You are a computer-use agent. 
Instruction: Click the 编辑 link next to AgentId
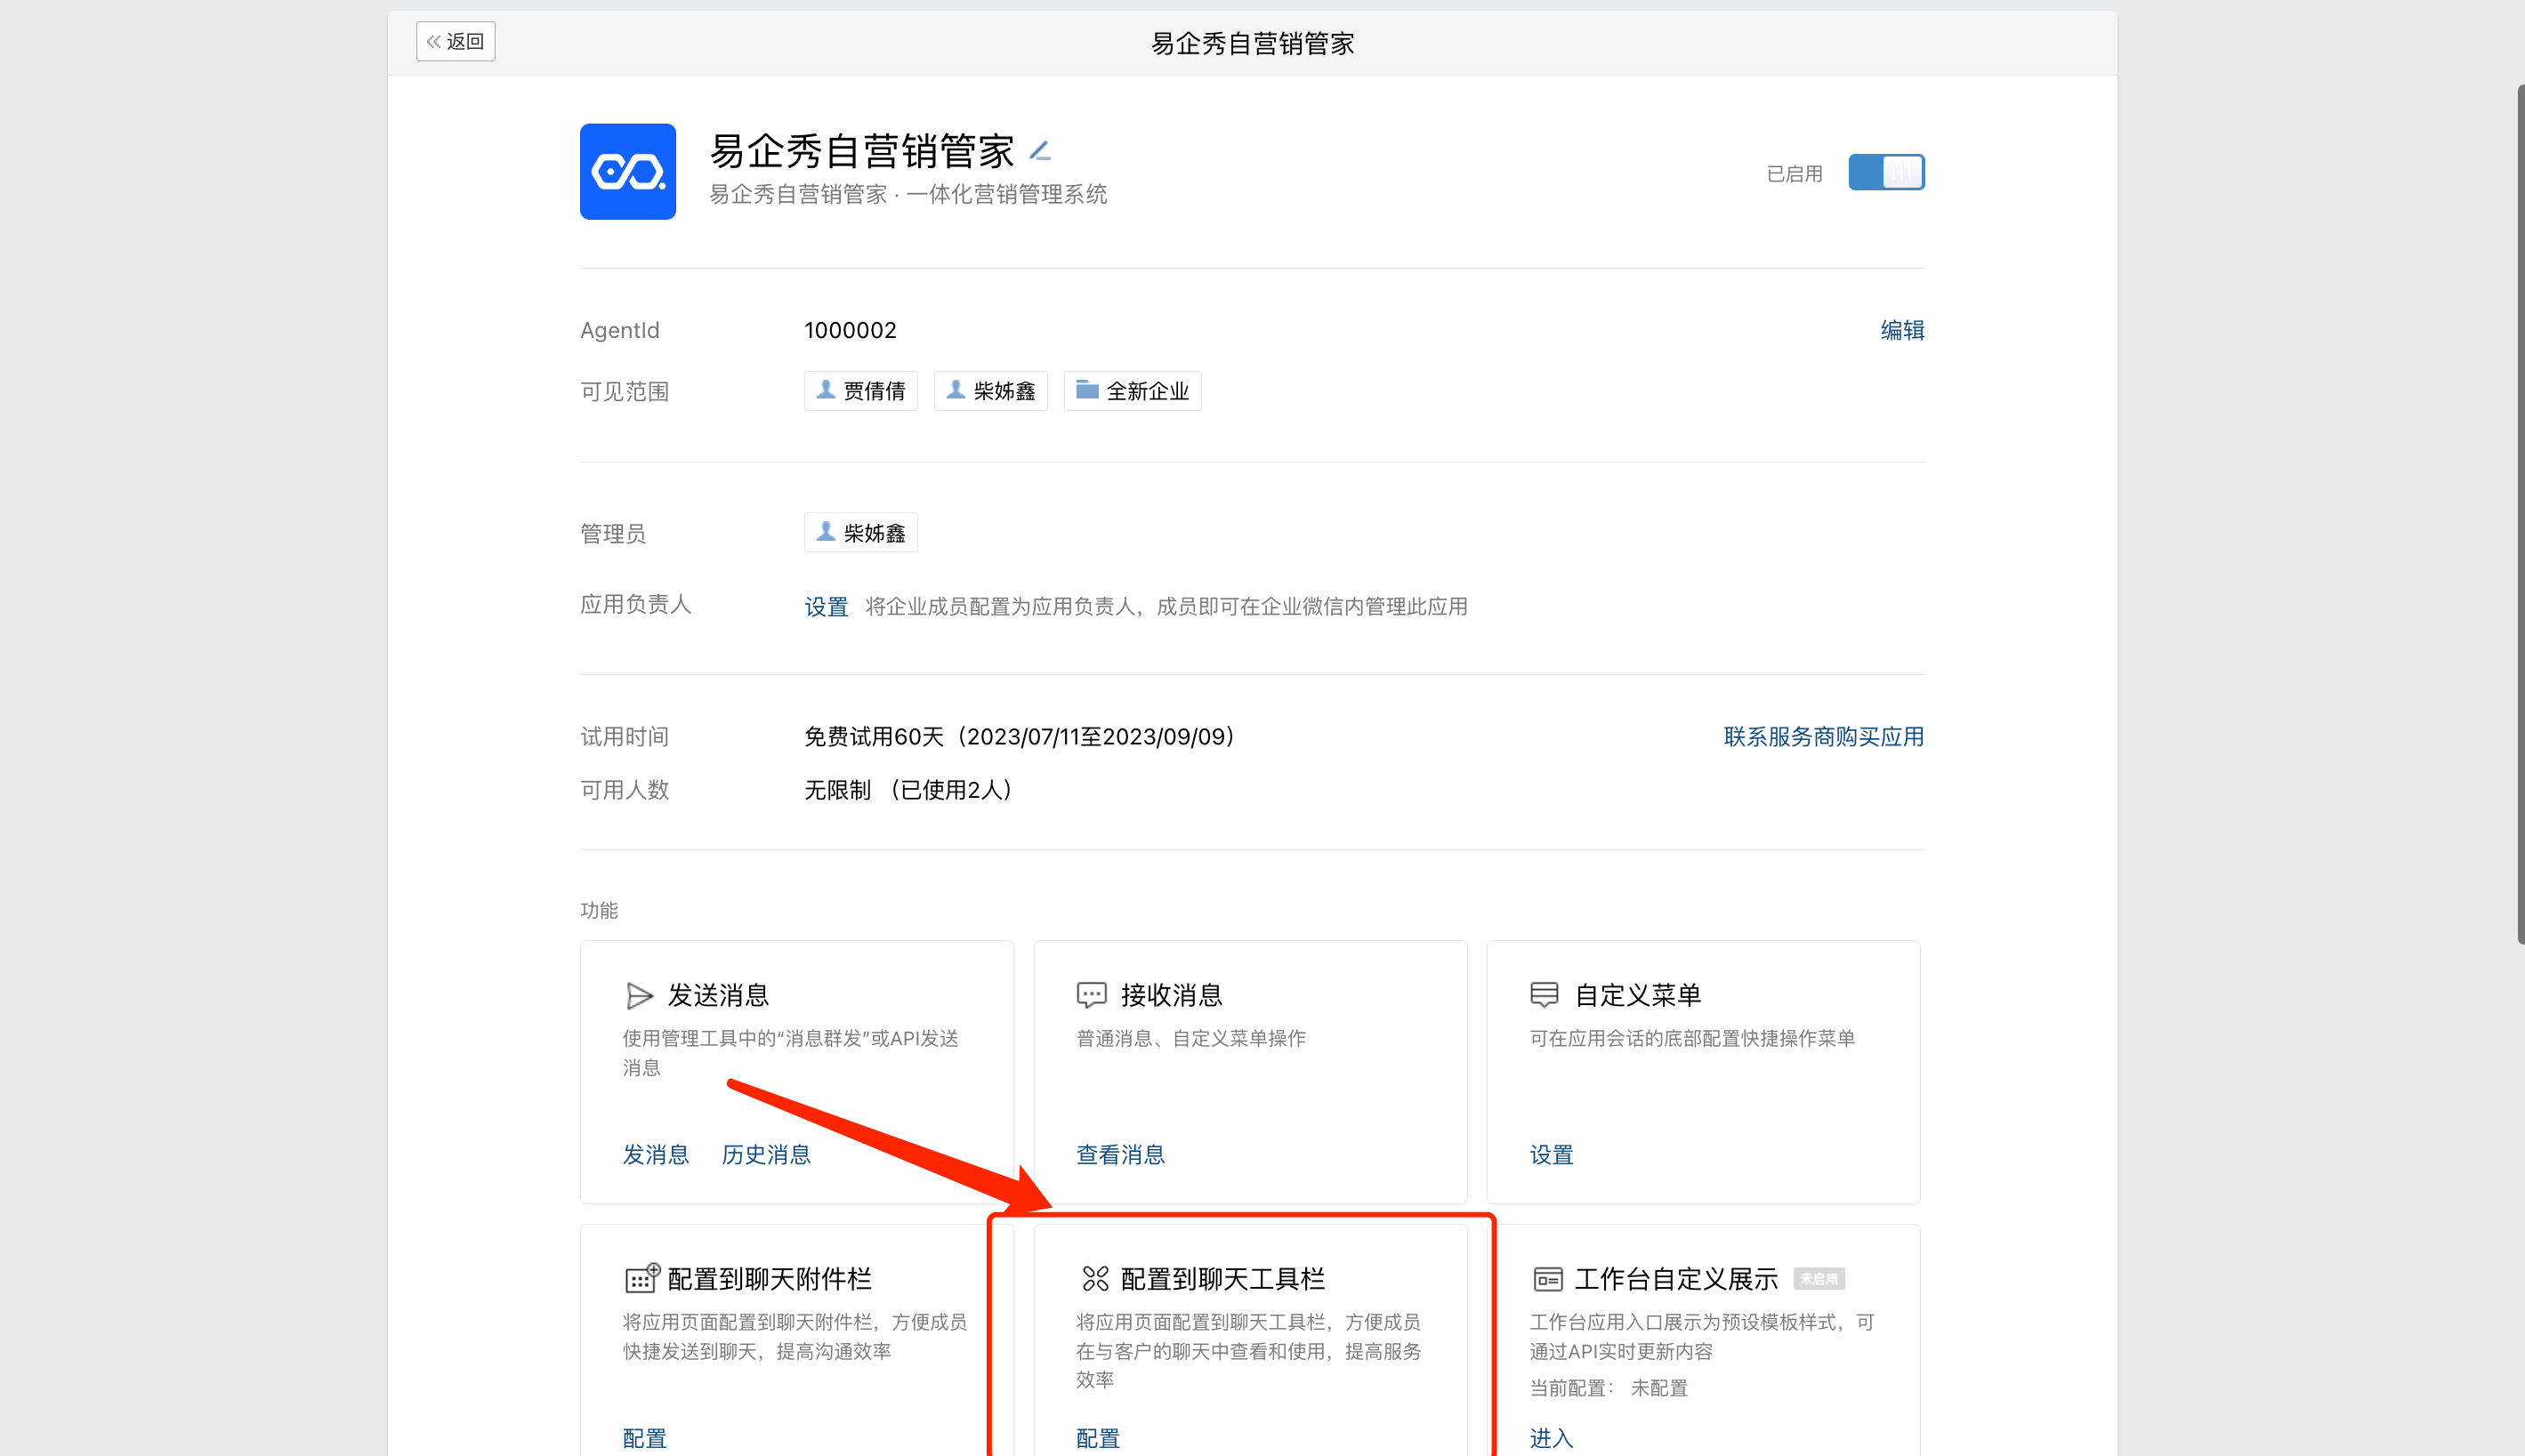[1902, 330]
